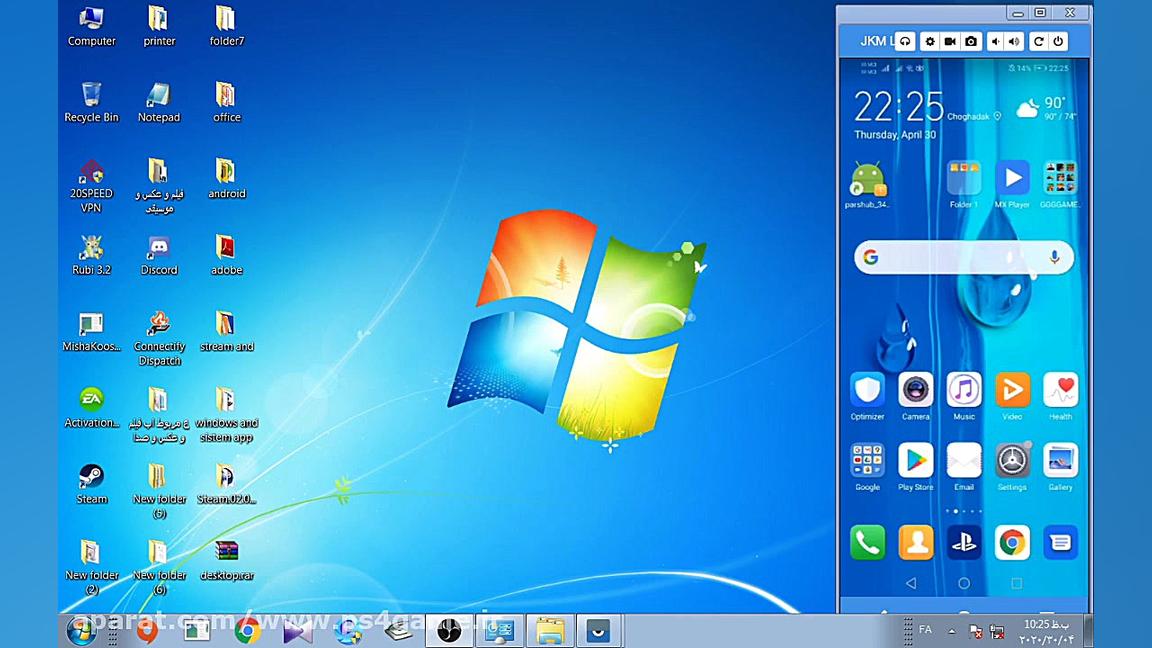Select the Notepad desktop shortcut

[x=159, y=102]
